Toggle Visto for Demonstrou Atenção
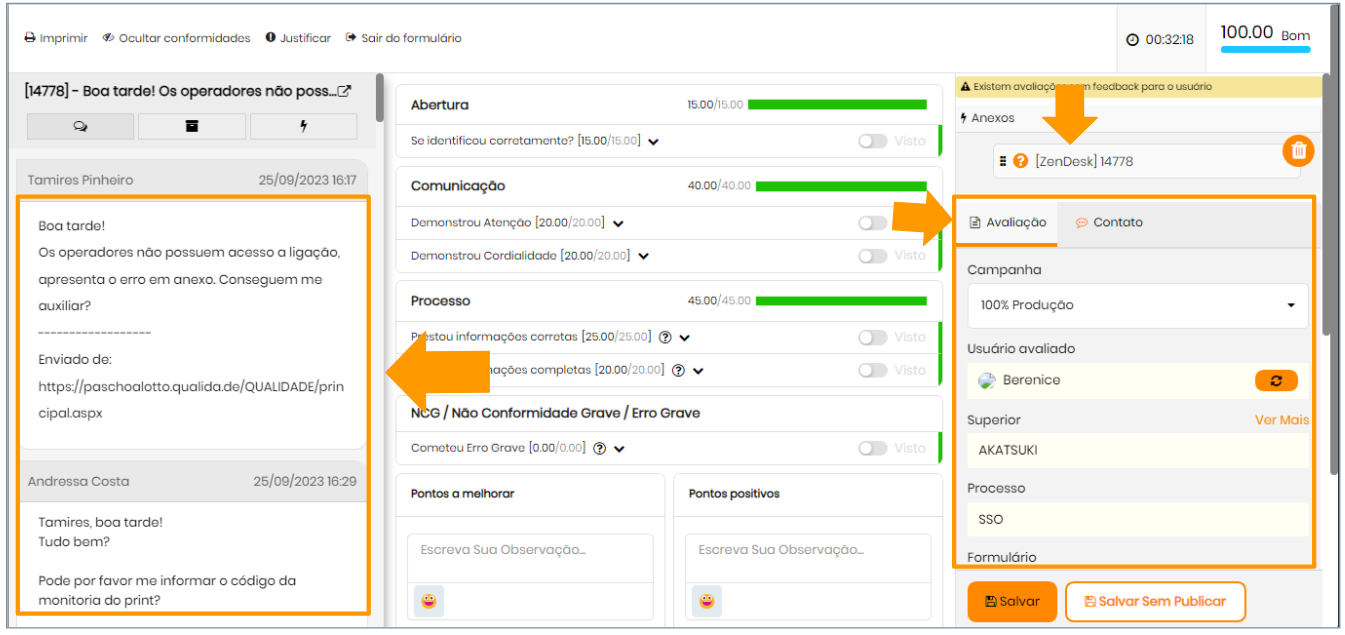This screenshot has width=1345, height=635. pos(872,223)
